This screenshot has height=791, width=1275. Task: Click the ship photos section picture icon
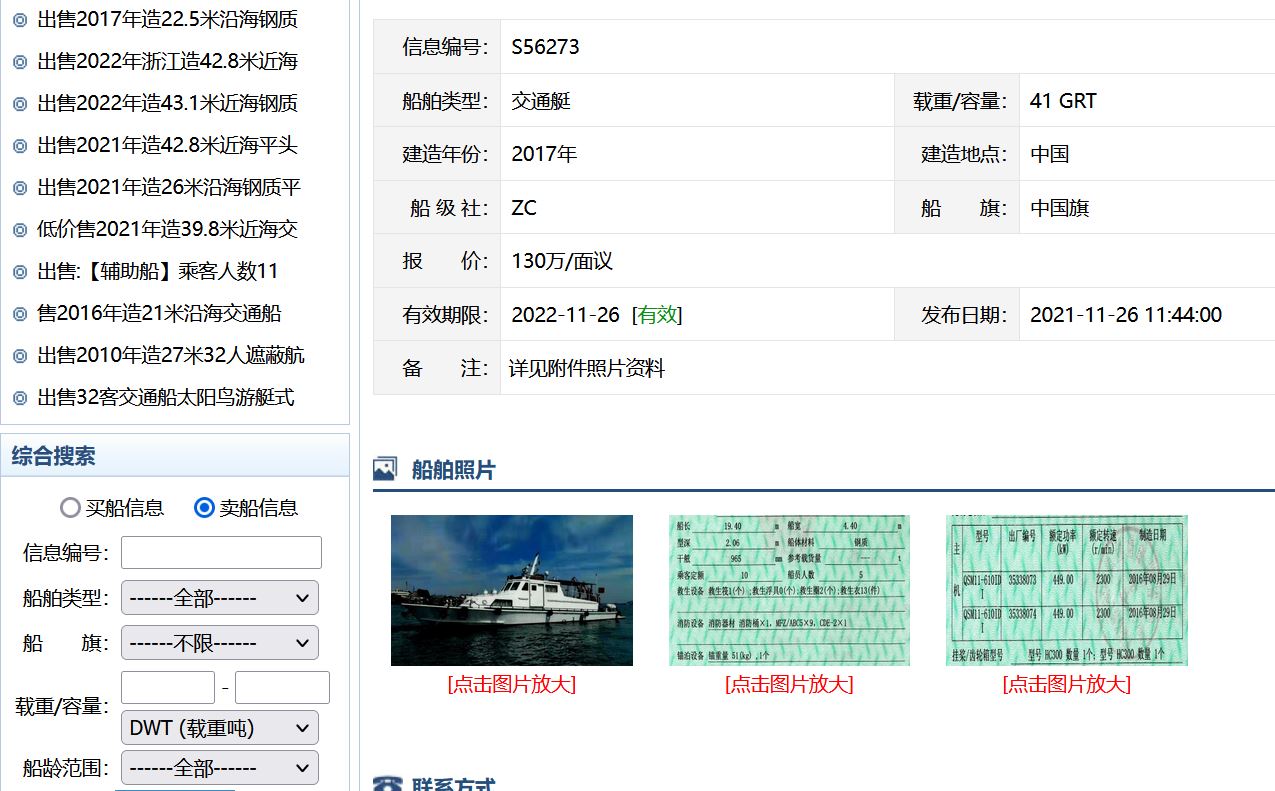point(385,469)
